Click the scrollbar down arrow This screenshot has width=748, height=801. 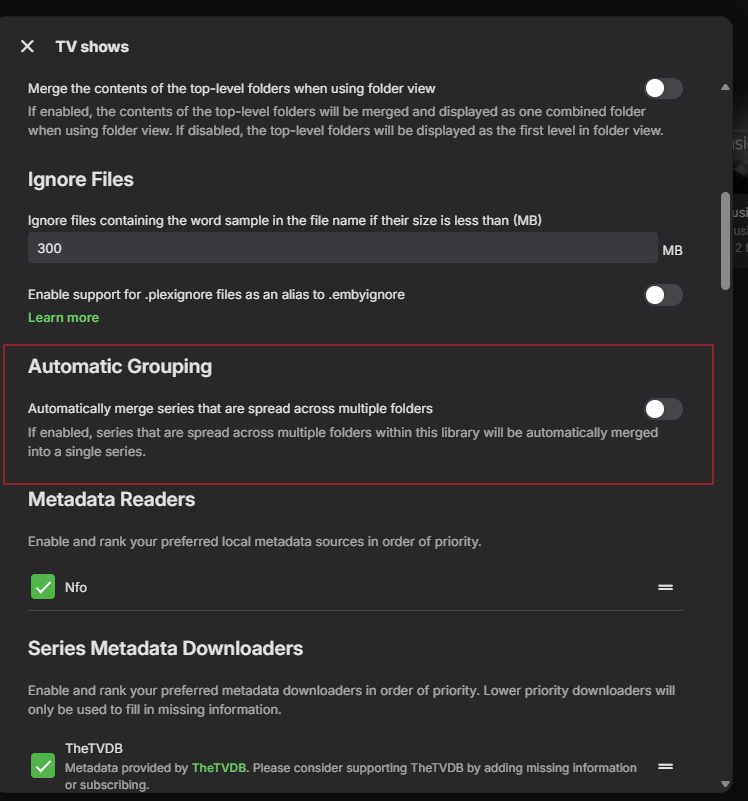[x=725, y=783]
